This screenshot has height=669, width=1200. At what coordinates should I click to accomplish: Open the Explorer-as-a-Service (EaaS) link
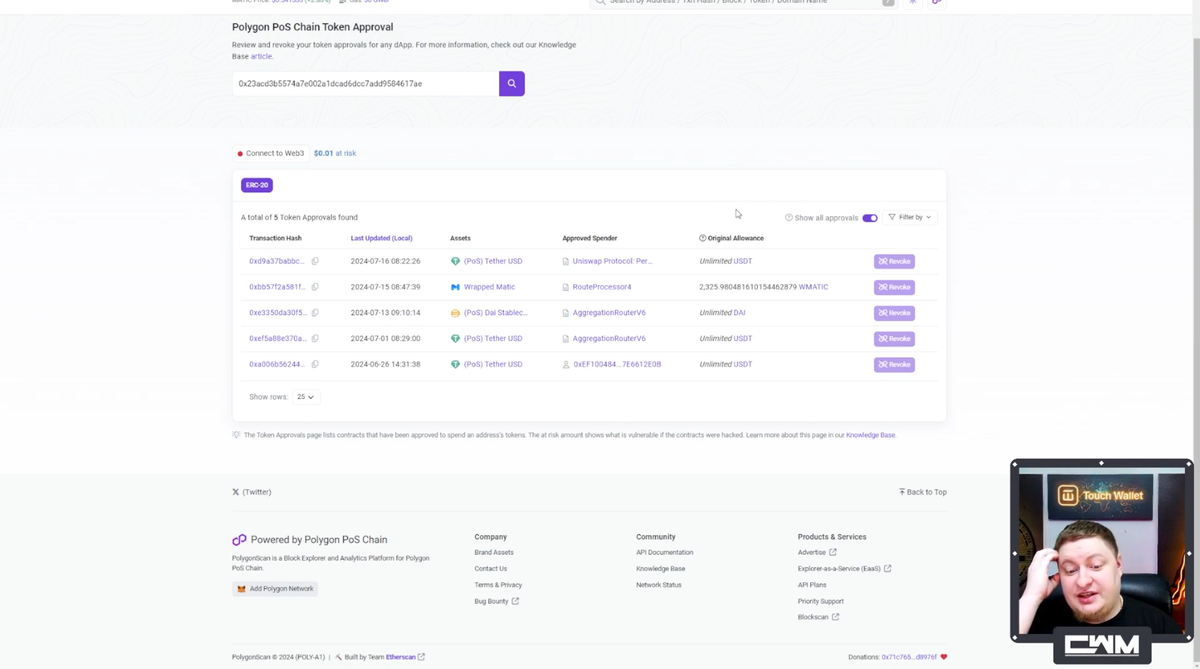pyautogui.click(x=844, y=569)
